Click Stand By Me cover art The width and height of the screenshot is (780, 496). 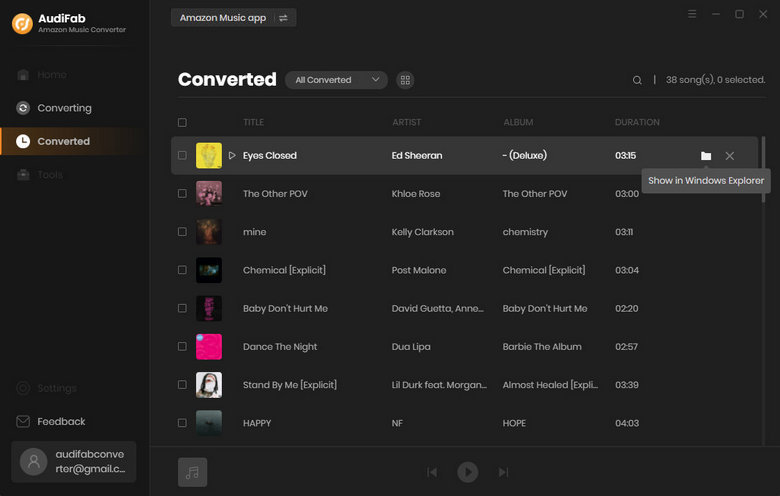pyautogui.click(x=209, y=385)
